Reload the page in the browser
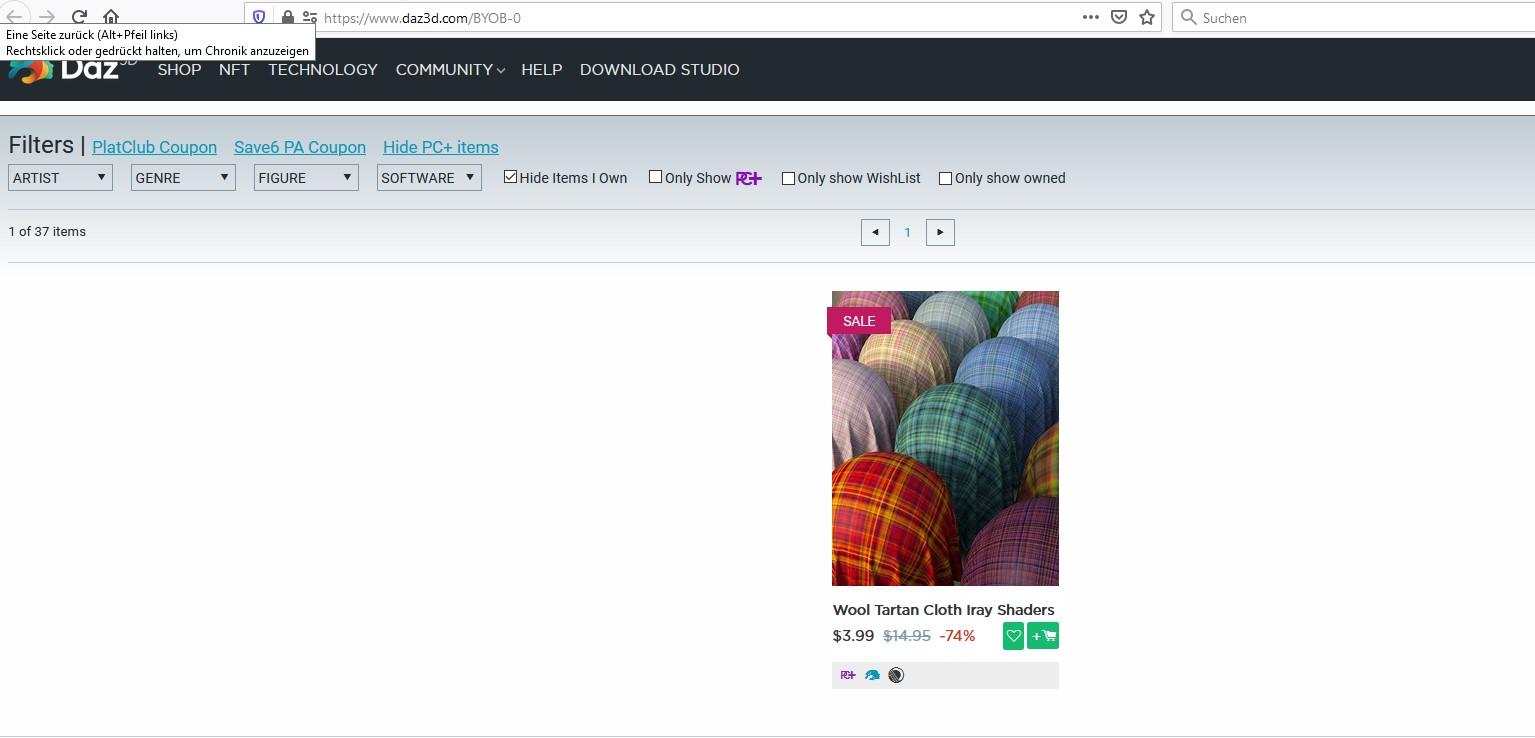Viewport: 1535px width, 738px height. coord(79,17)
